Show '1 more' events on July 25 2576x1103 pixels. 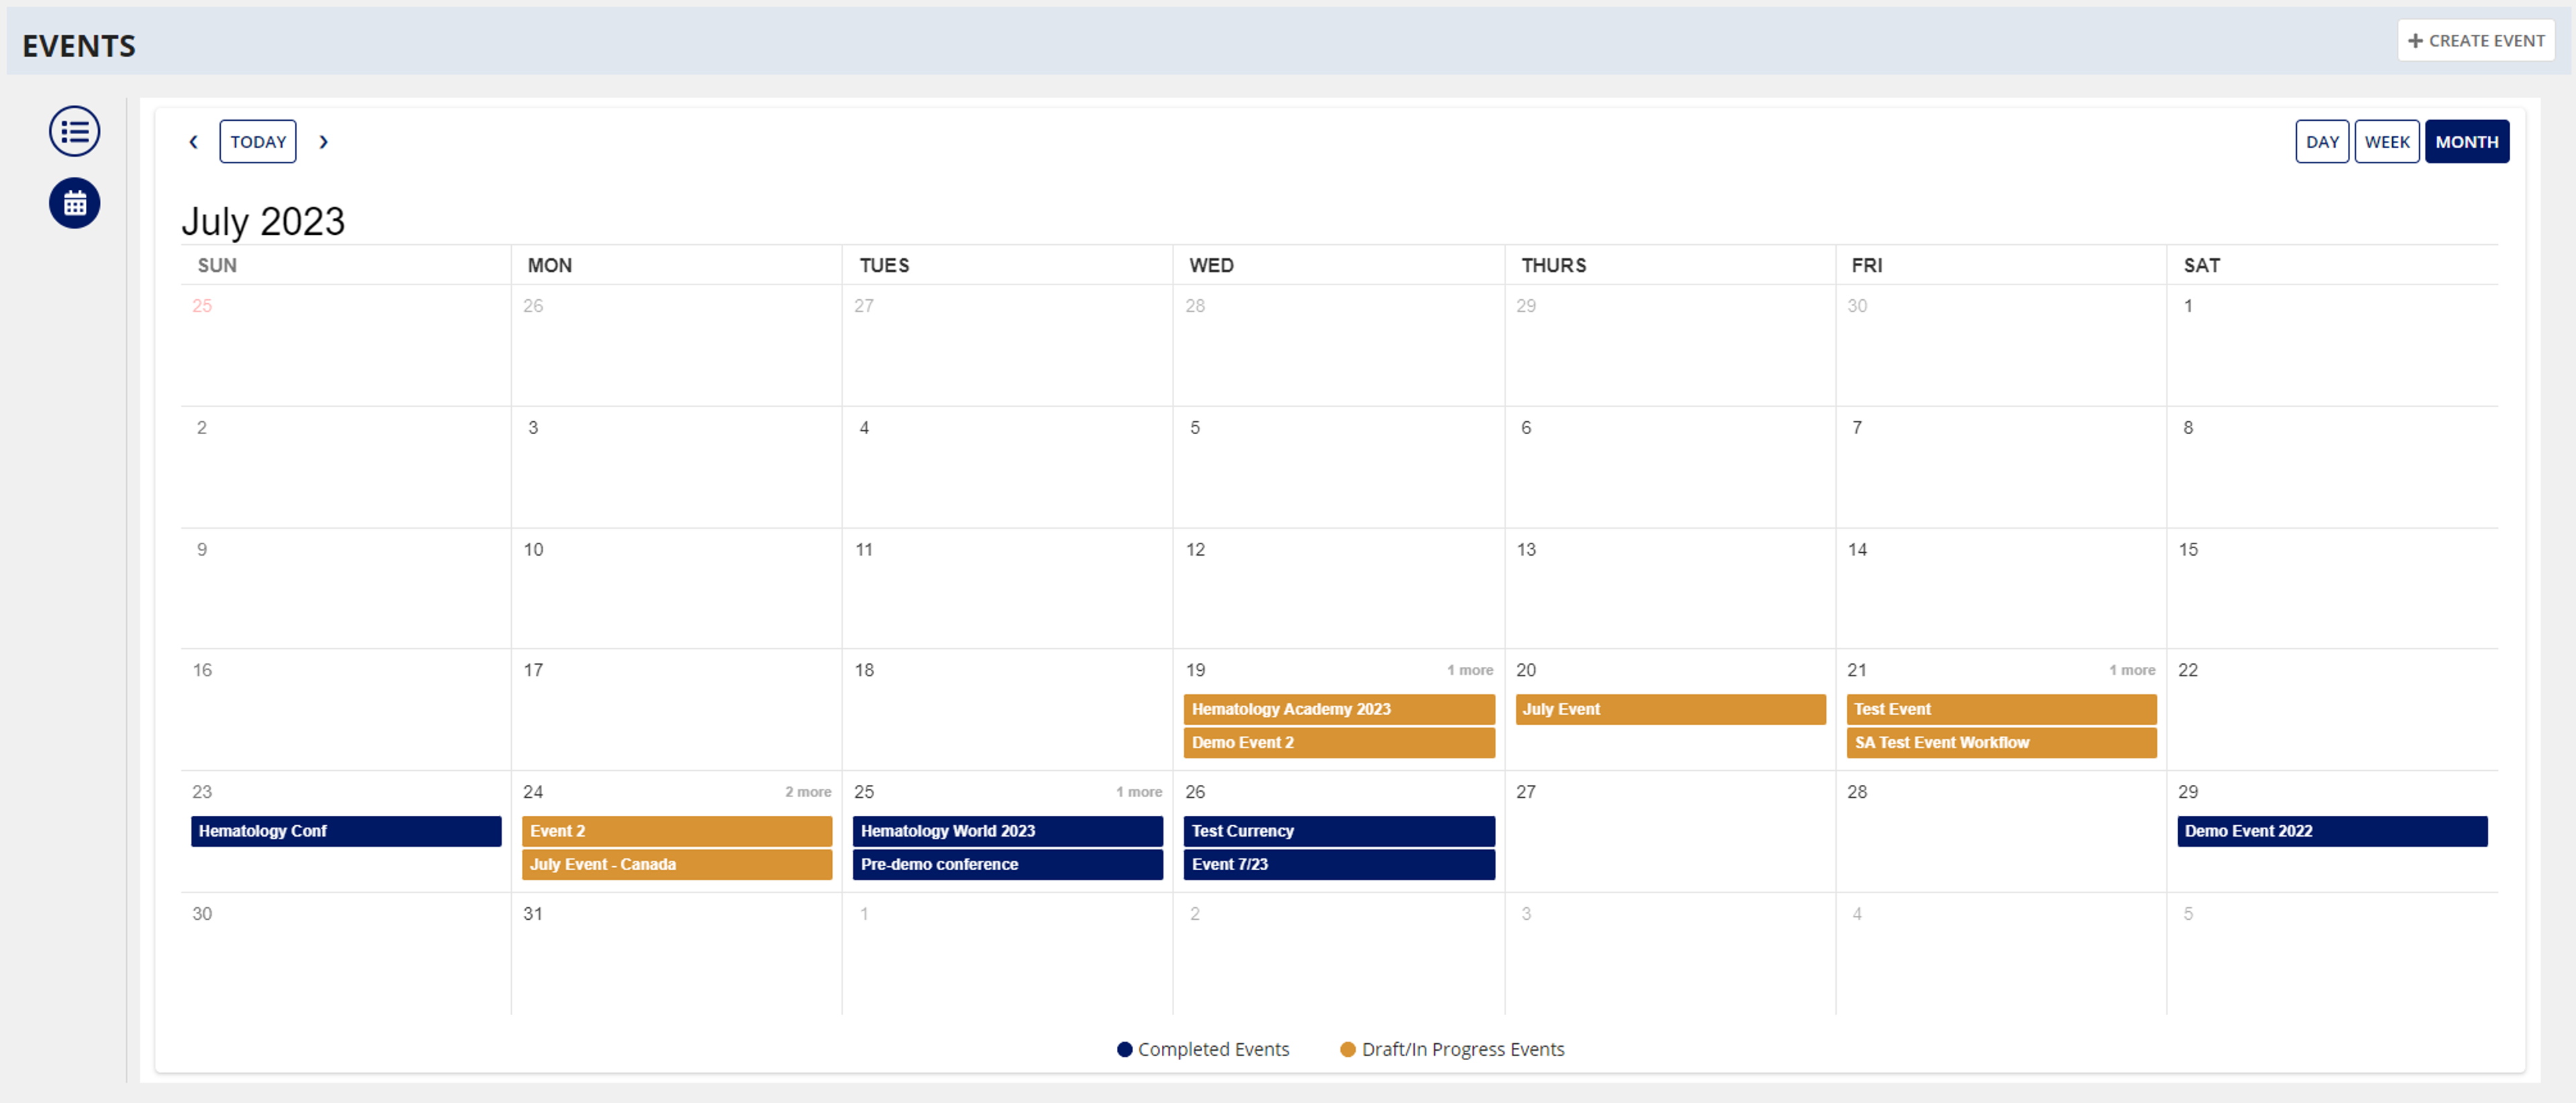pyautogui.click(x=1139, y=792)
